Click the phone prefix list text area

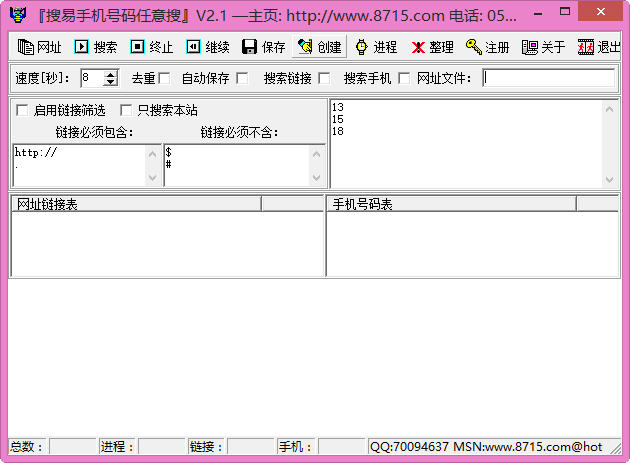[466, 143]
